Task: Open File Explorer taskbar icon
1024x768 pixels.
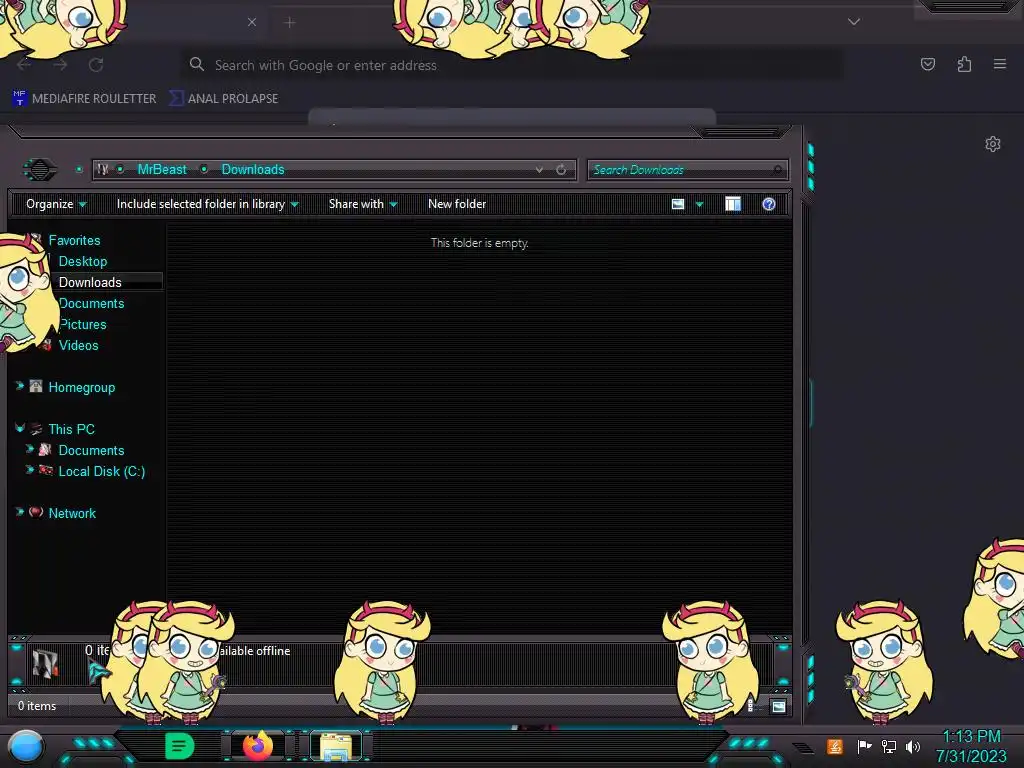Action: [336, 746]
